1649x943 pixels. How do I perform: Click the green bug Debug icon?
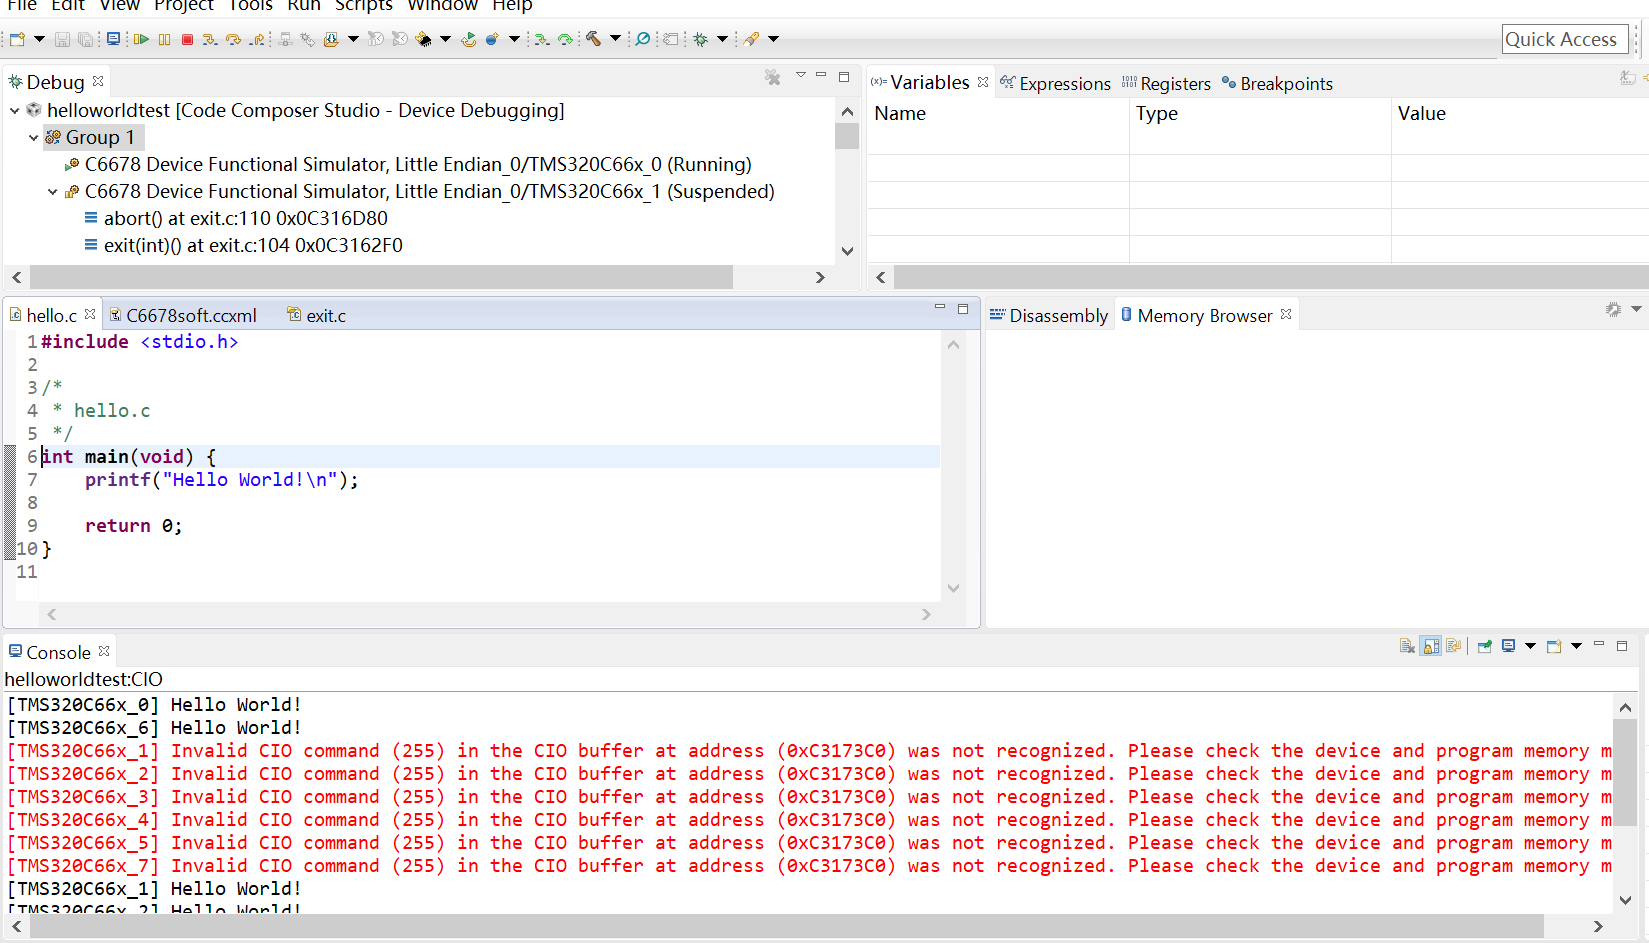tap(700, 39)
